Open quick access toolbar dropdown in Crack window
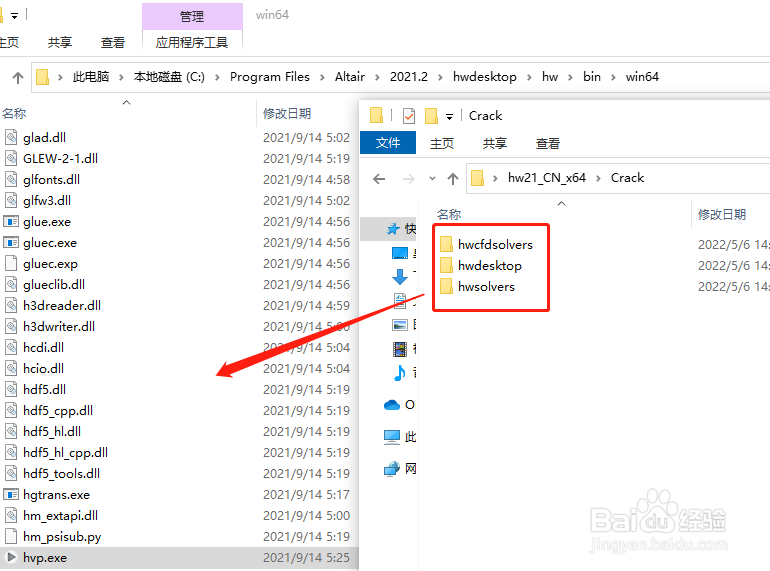Screen dimensions: 770x571 click(x=449, y=116)
